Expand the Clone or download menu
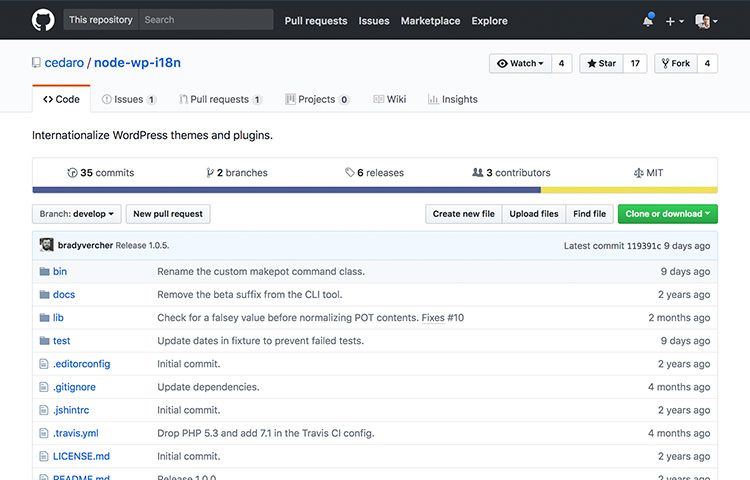The height and width of the screenshot is (480, 750). 668,214
